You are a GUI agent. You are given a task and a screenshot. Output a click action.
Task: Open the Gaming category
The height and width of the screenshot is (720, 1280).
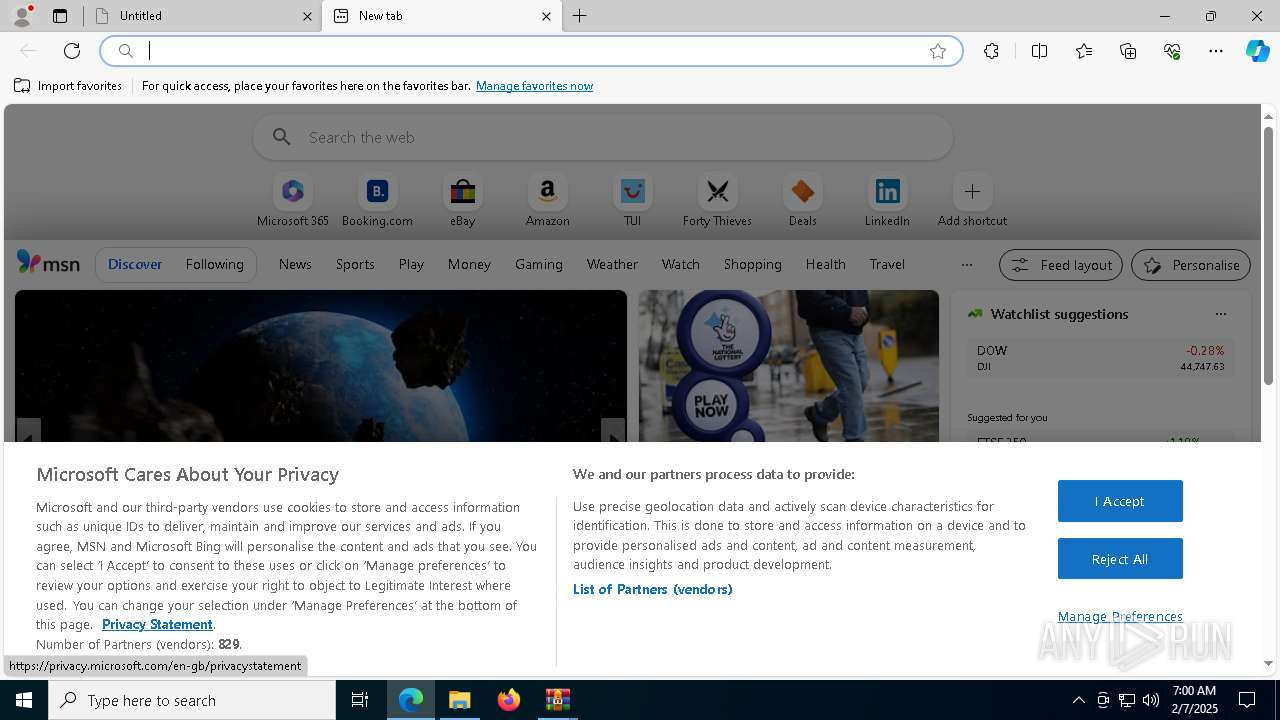(x=539, y=264)
